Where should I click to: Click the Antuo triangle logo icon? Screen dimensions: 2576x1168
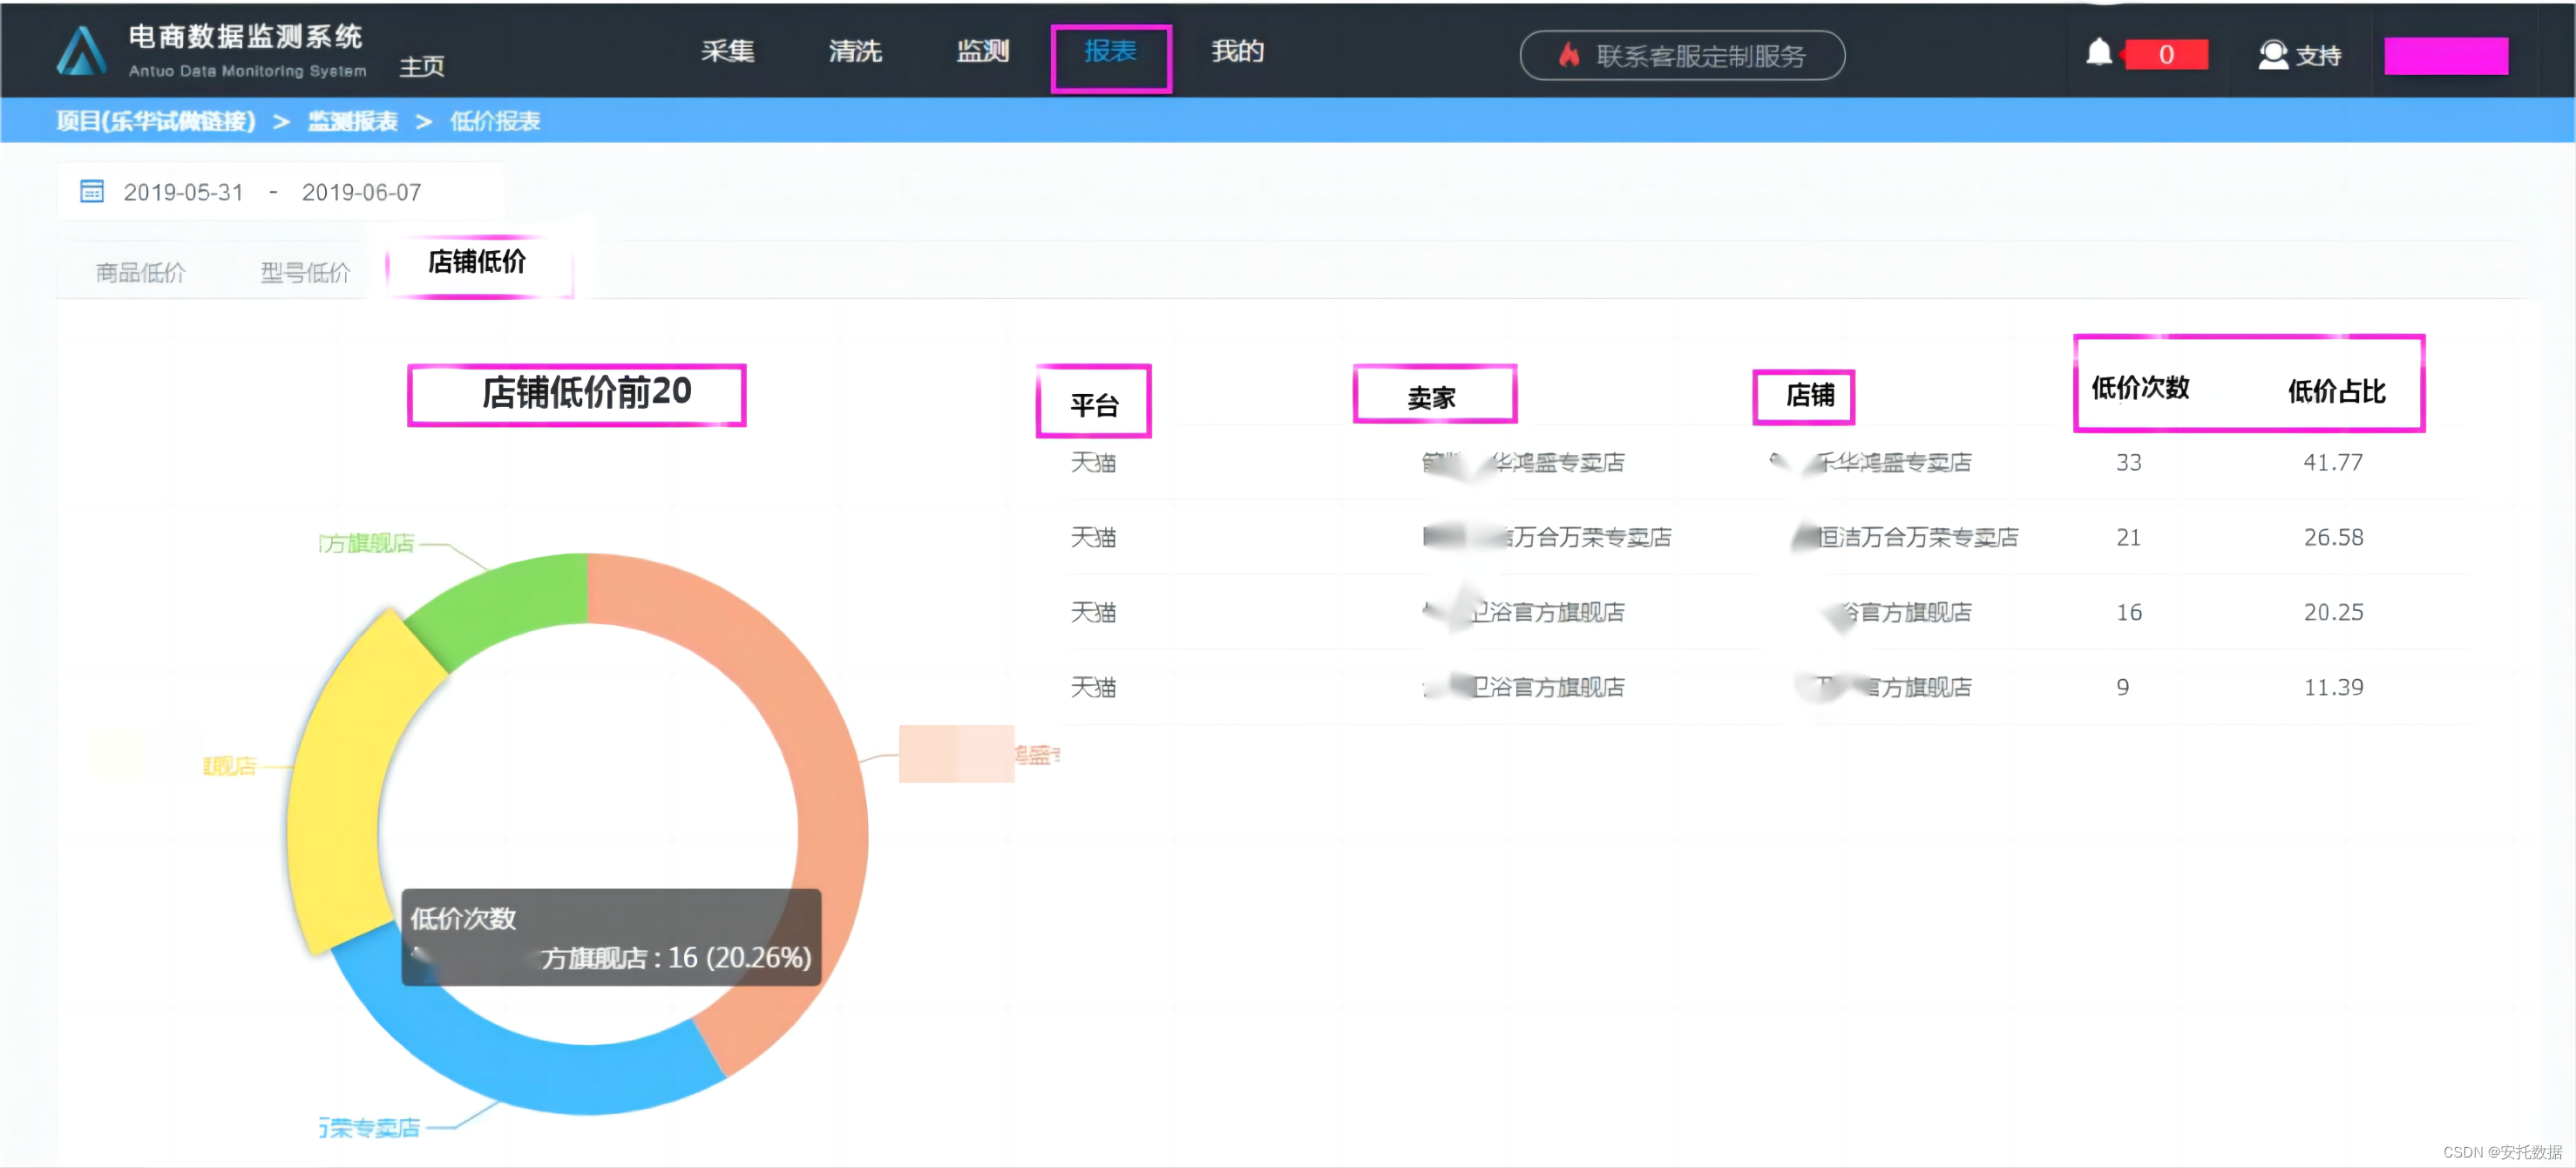[x=81, y=51]
